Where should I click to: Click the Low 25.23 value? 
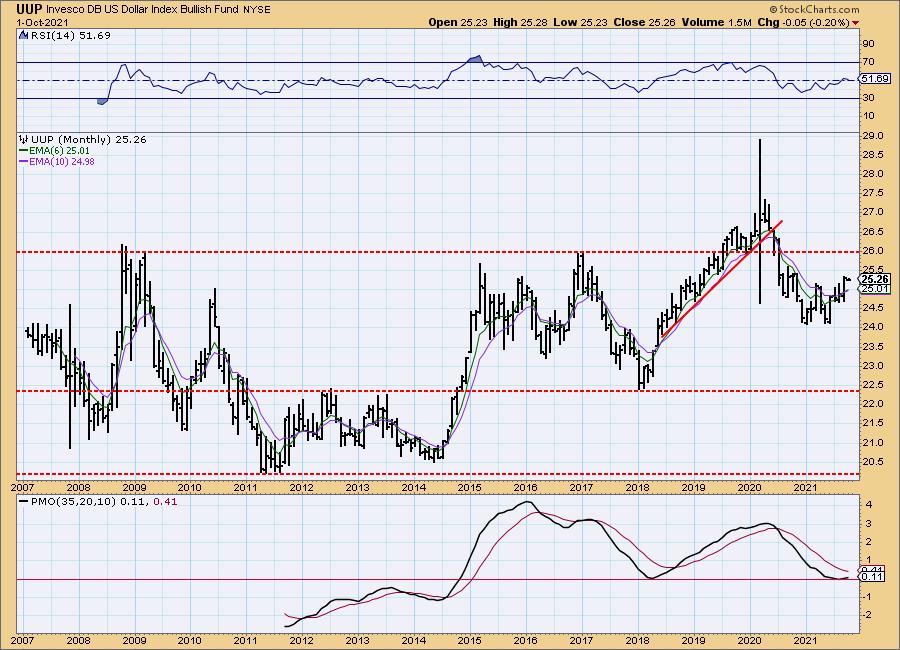coord(580,22)
